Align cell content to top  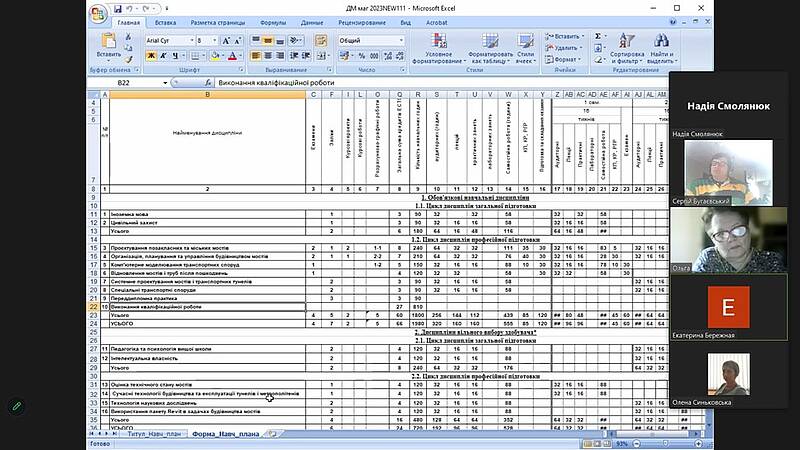click(256, 40)
